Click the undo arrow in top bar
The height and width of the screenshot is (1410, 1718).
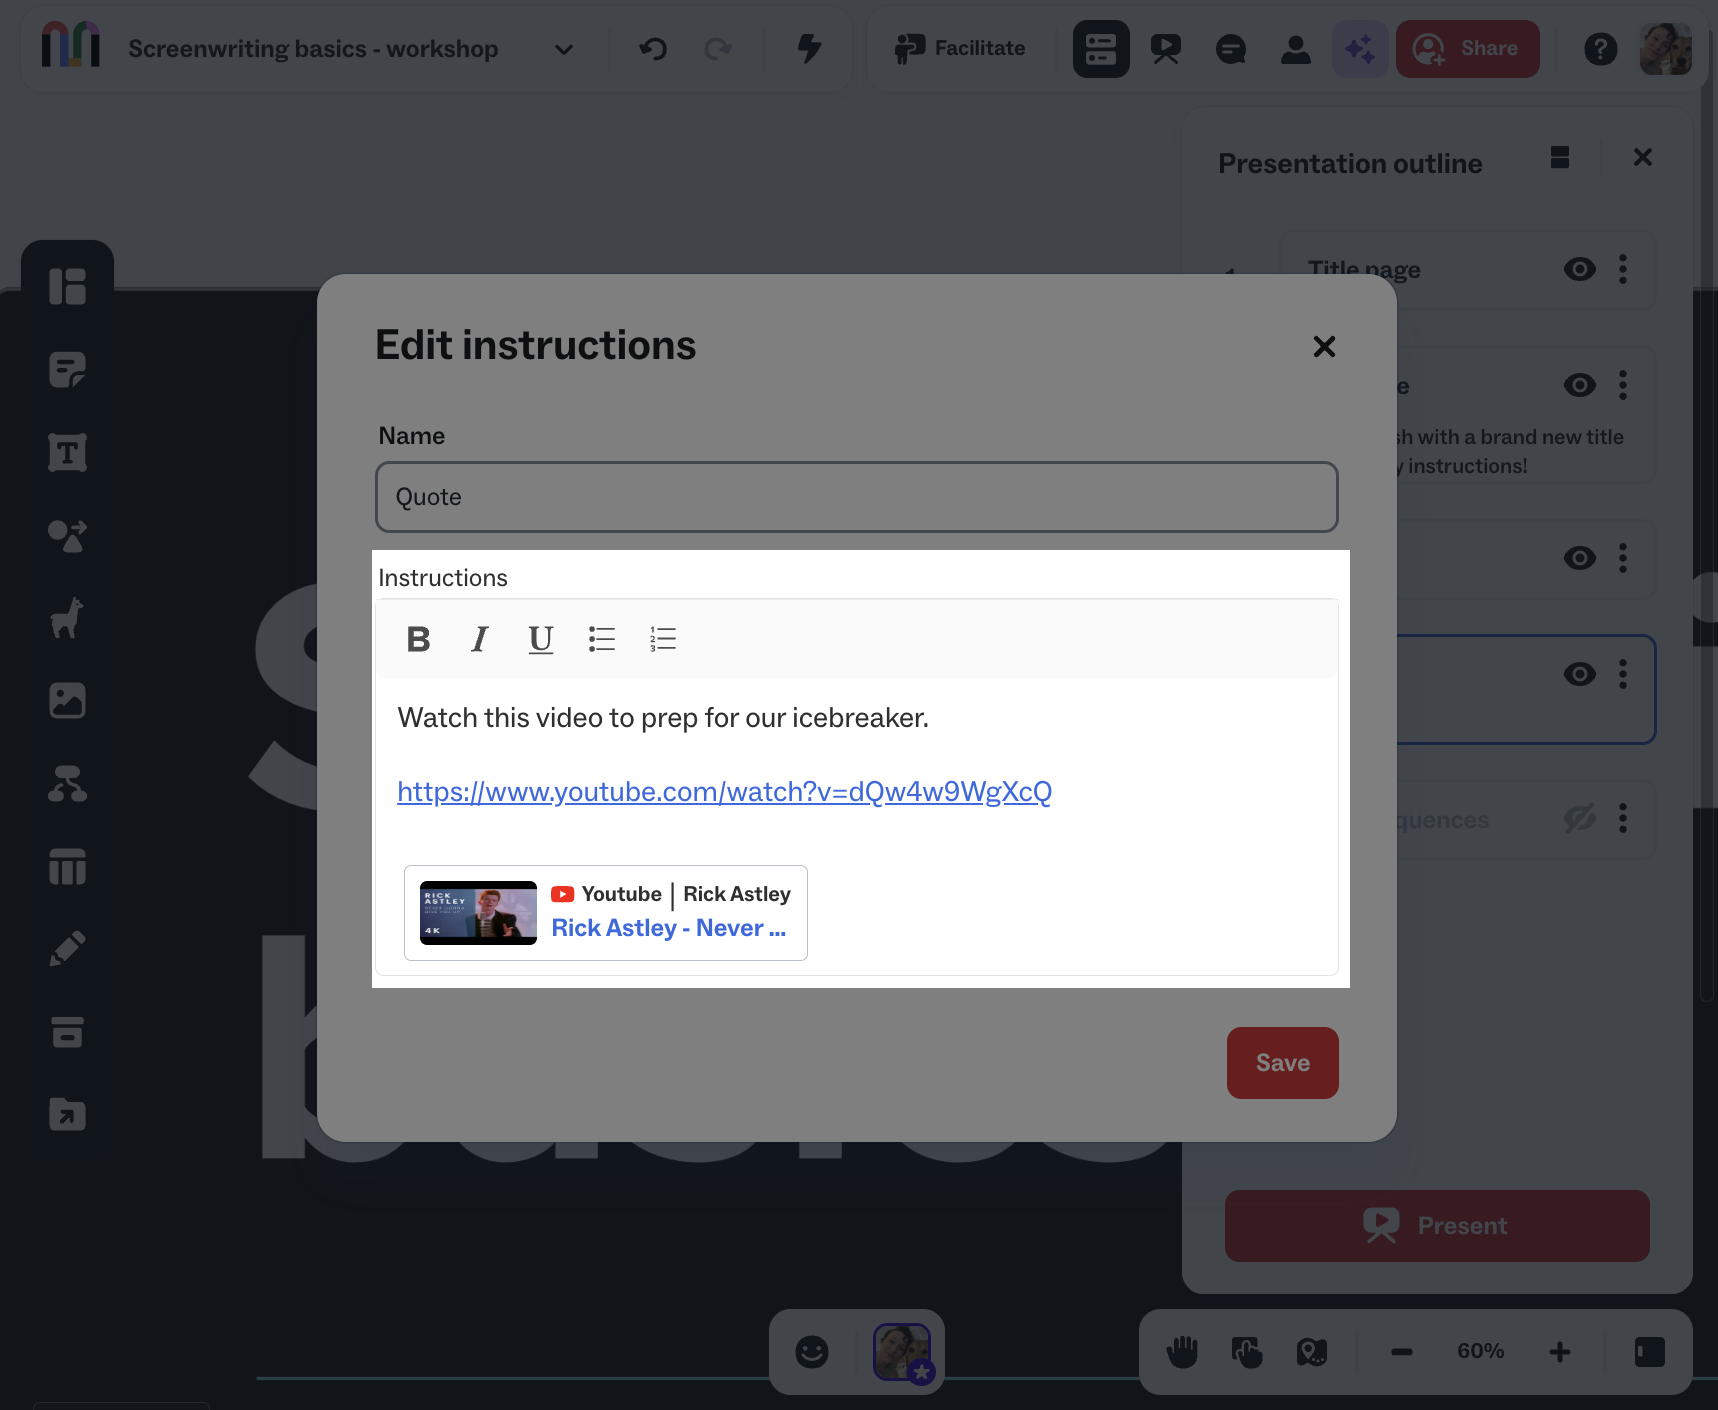pyautogui.click(x=653, y=49)
